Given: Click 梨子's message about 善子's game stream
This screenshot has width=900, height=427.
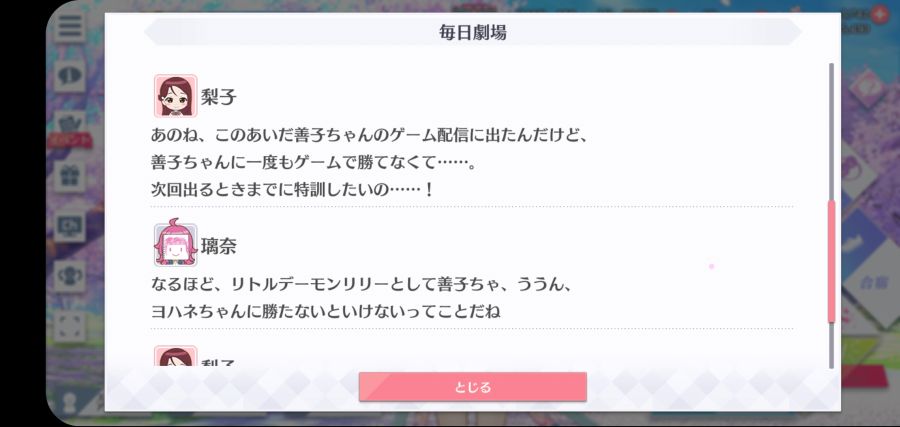Looking at the screenshot, I should pos(371,162).
